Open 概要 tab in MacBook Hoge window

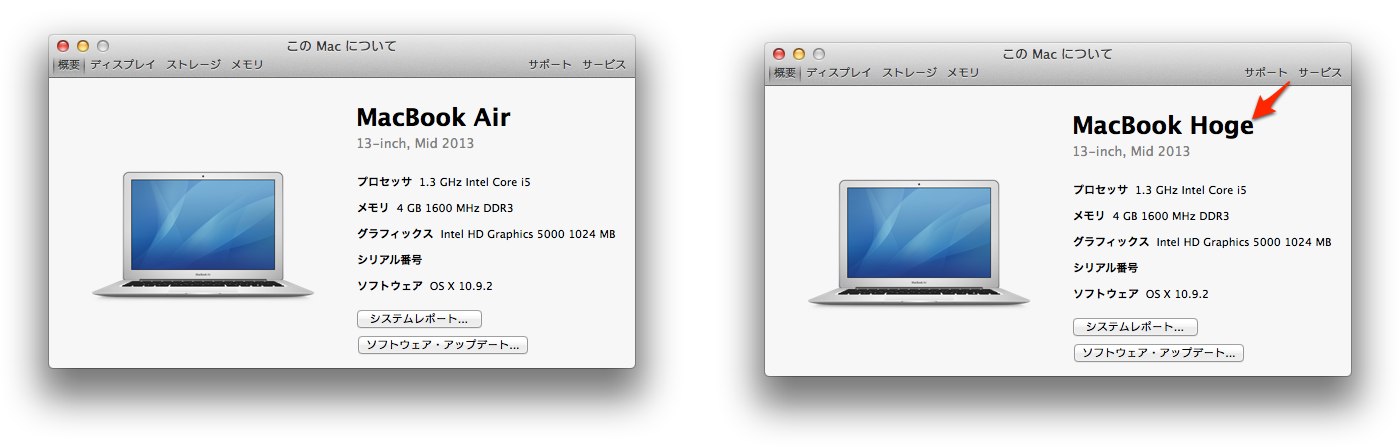pos(785,72)
